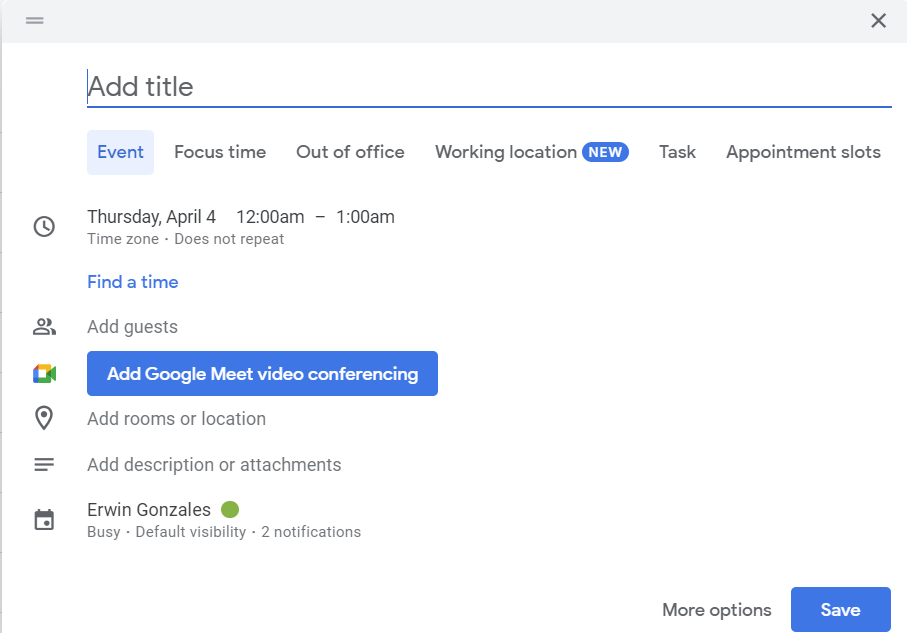907x633 pixels.
Task: Open the Does not repeat option
Action: coord(229,239)
